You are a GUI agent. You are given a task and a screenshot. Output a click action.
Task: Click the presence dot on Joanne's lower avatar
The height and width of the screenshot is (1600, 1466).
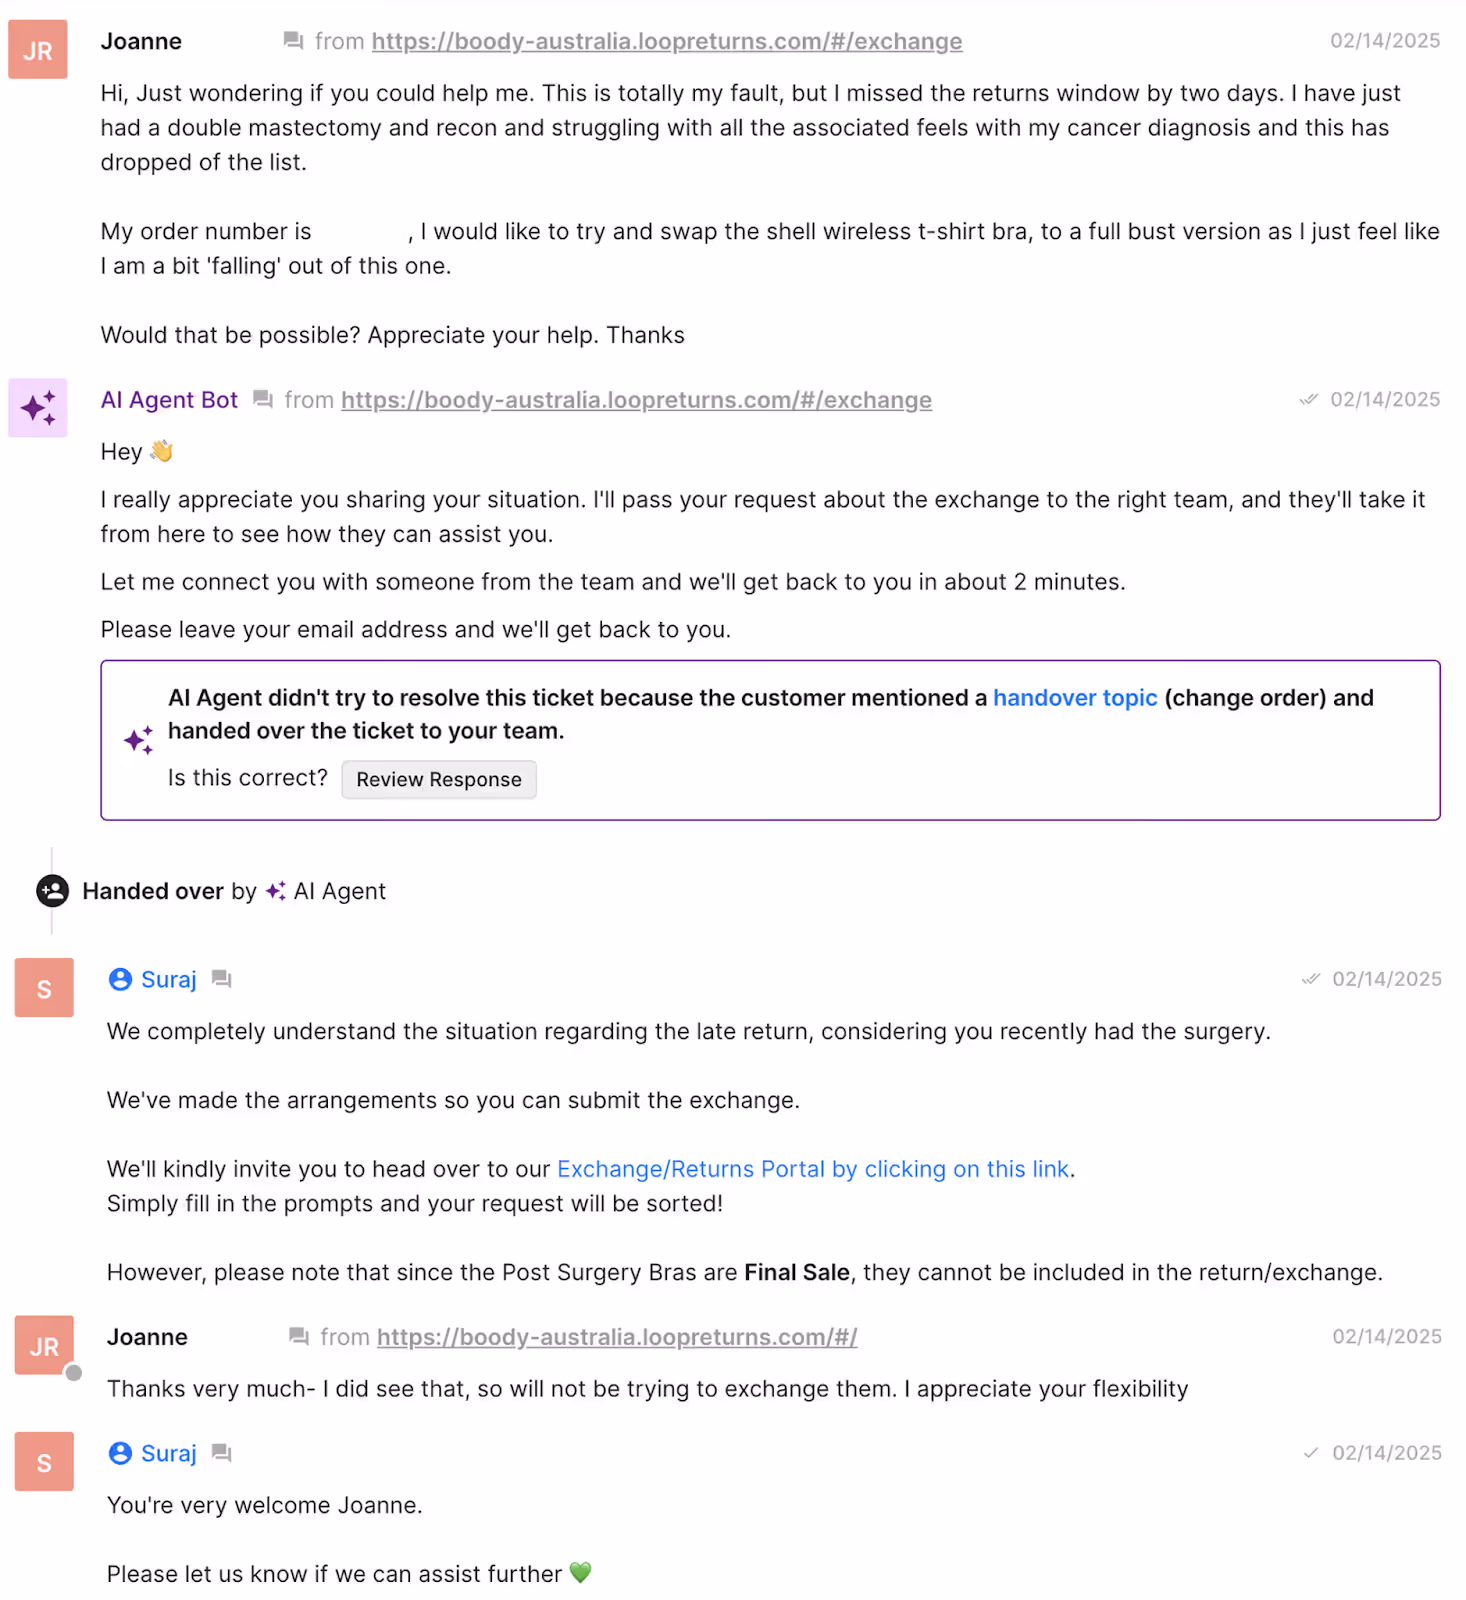(x=74, y=1373)
